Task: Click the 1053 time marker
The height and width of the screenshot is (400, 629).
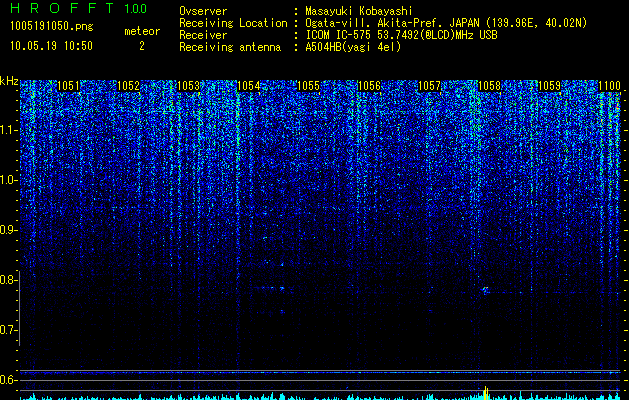Action: [188, 86]
